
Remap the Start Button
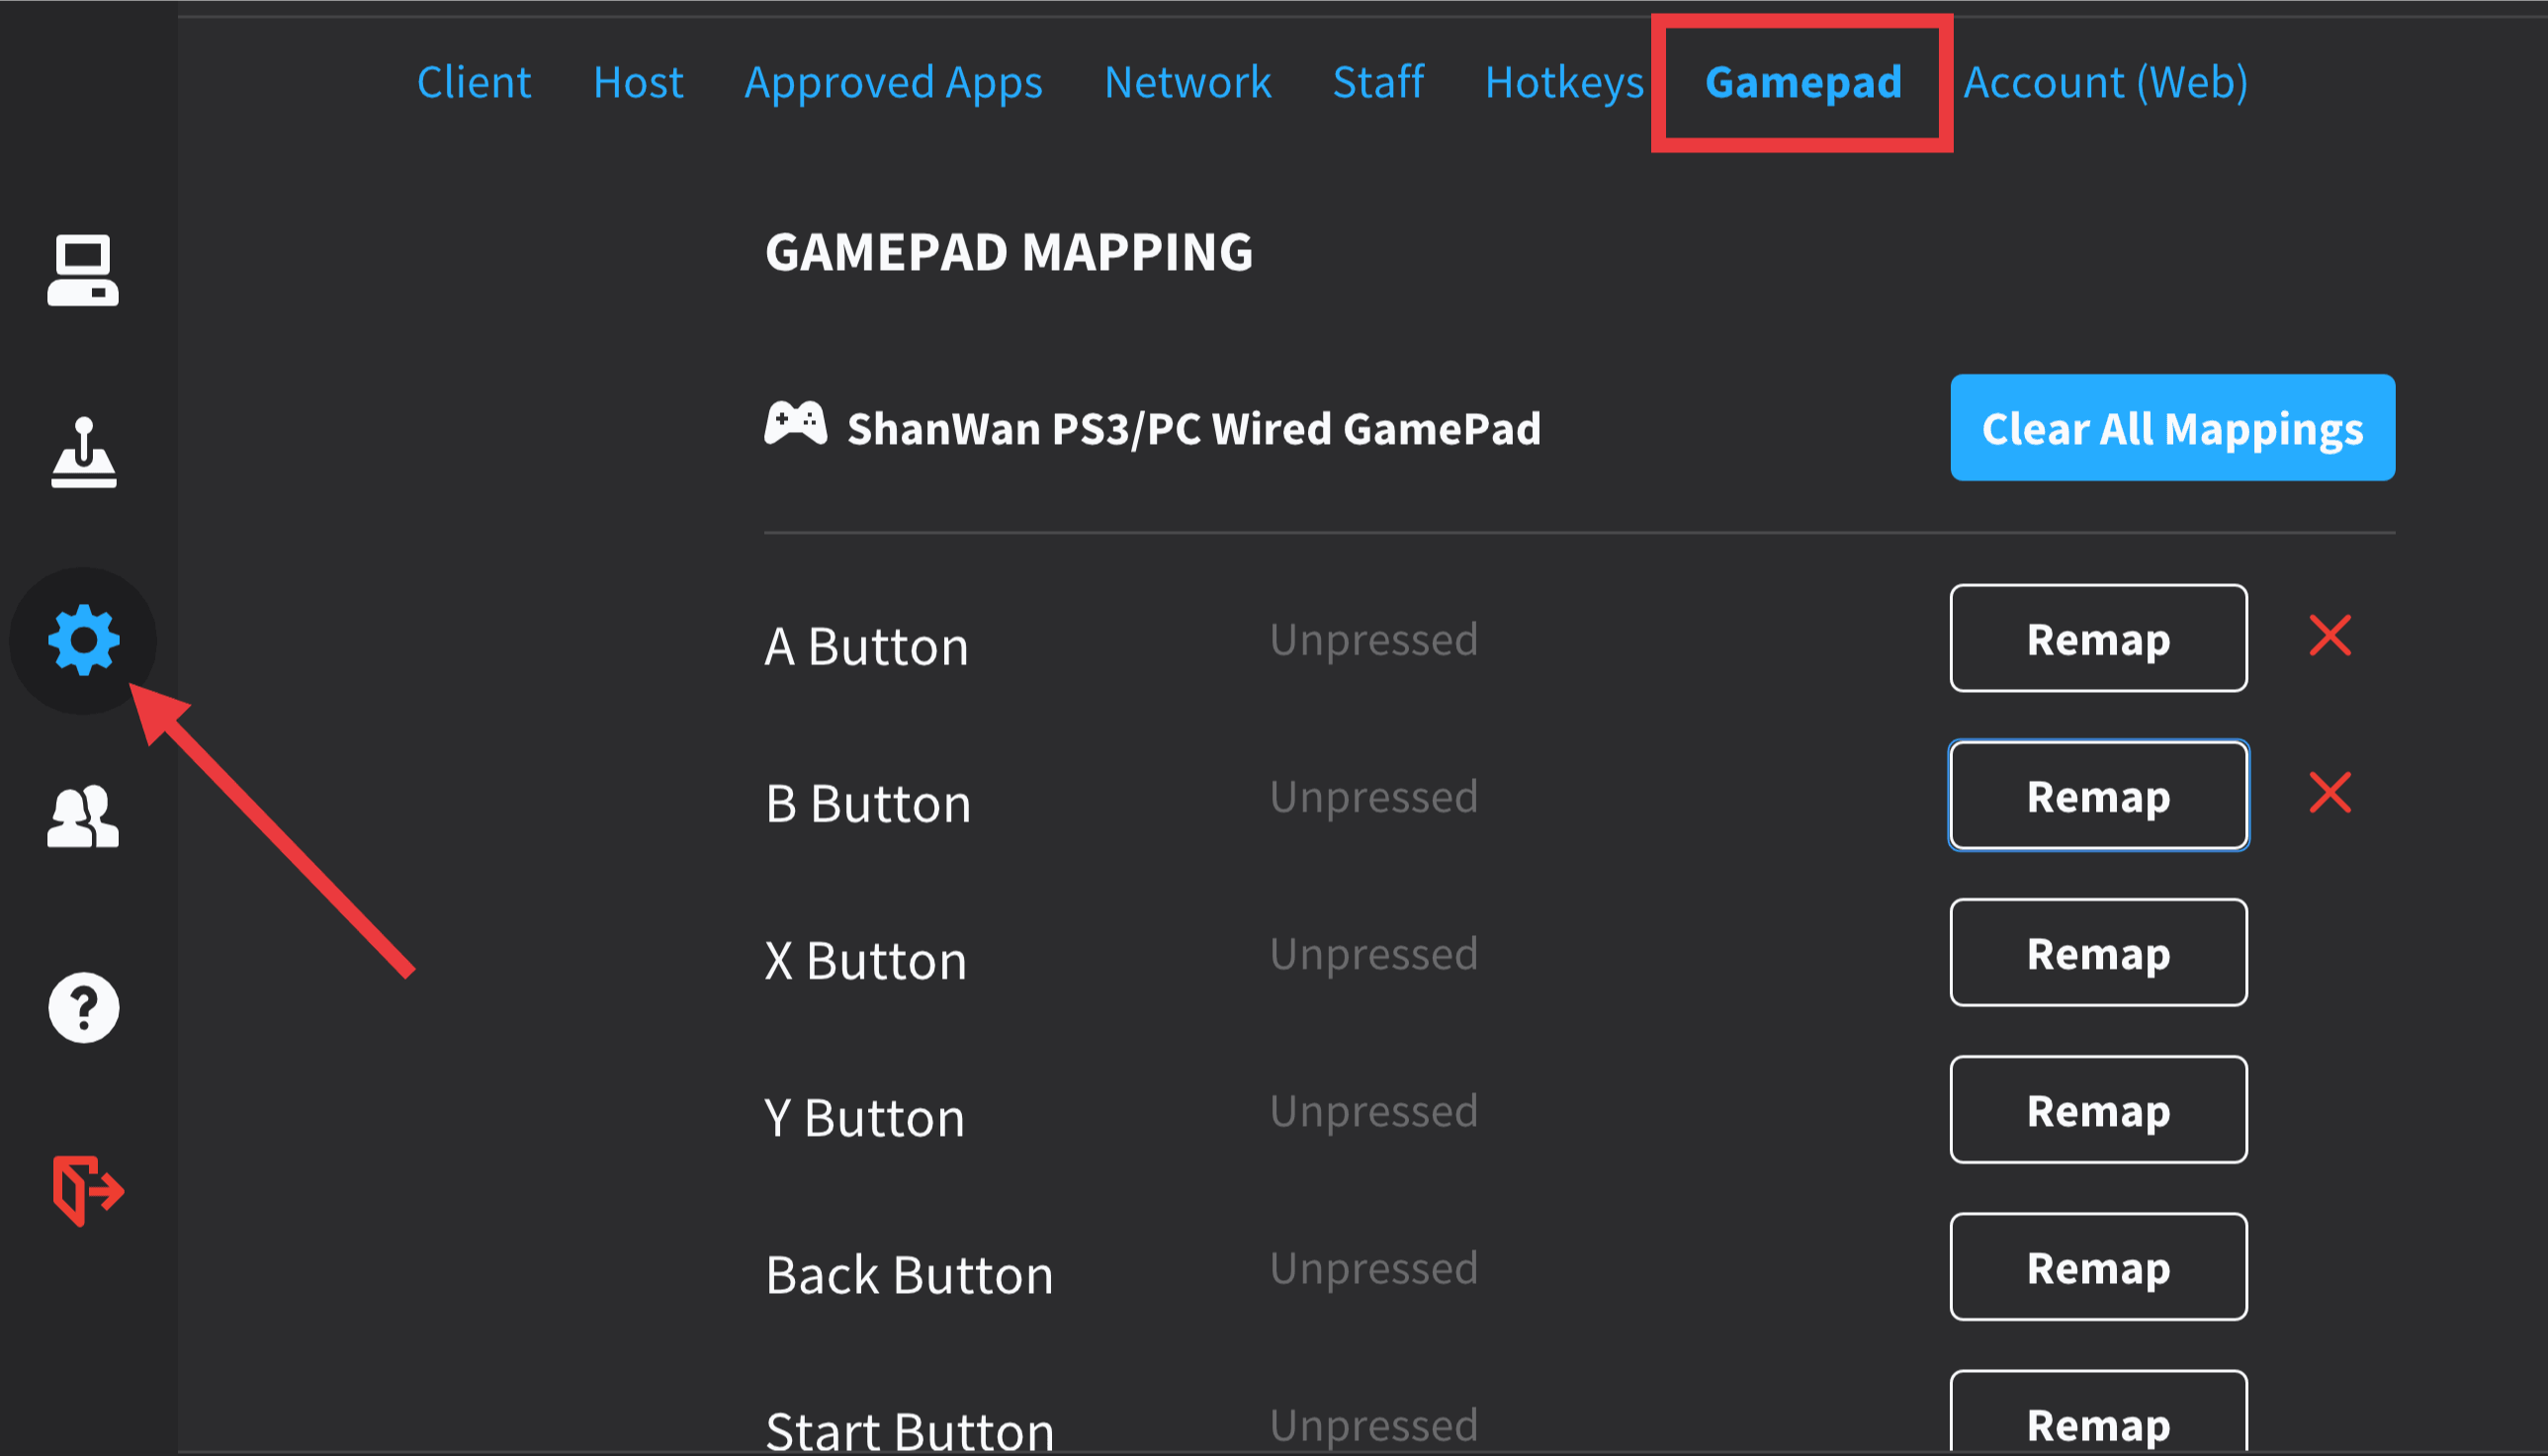point(2097,1423)
